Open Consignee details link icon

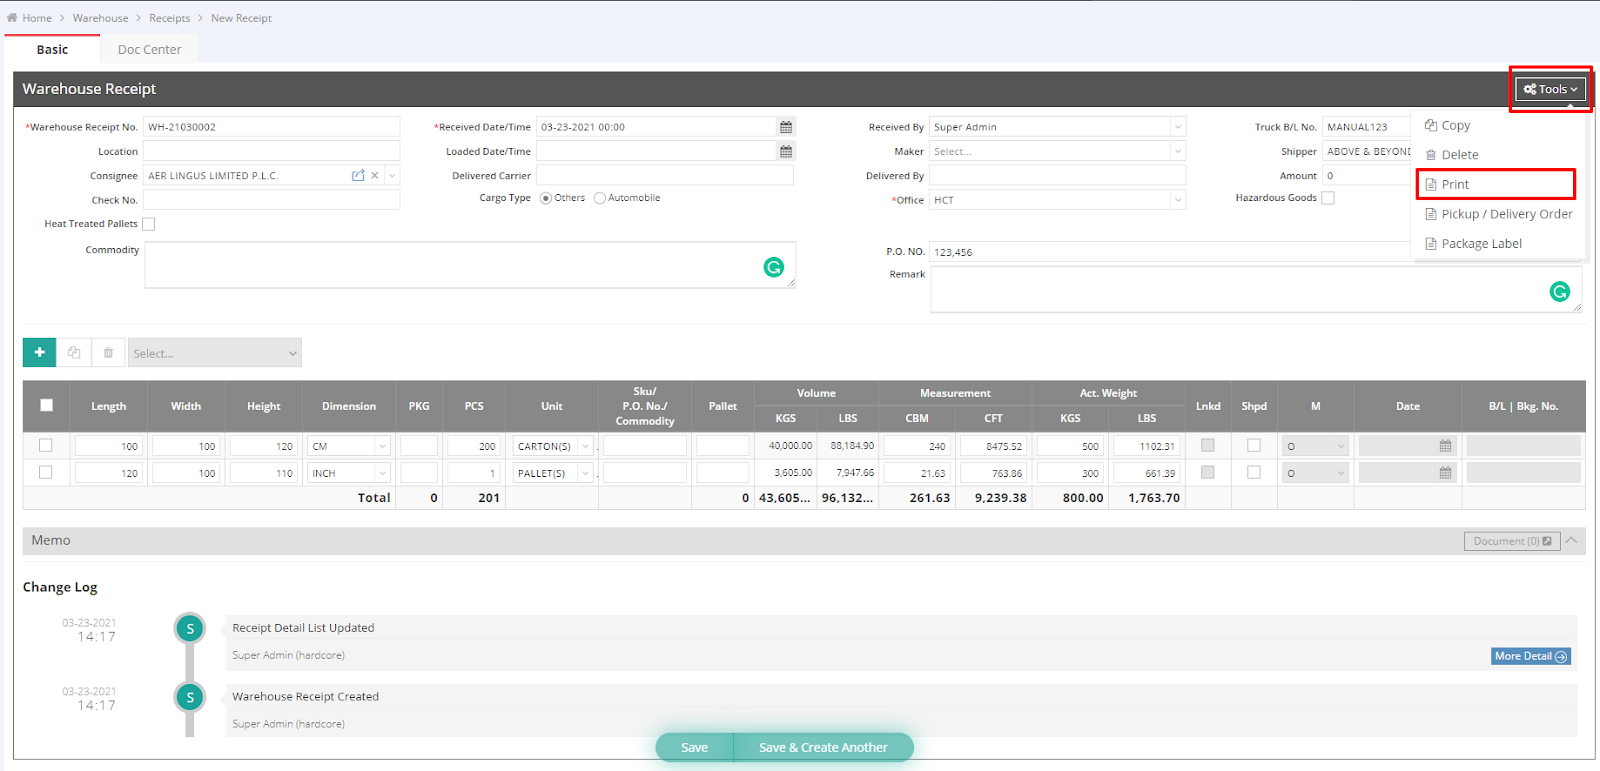tap(358, 175)
